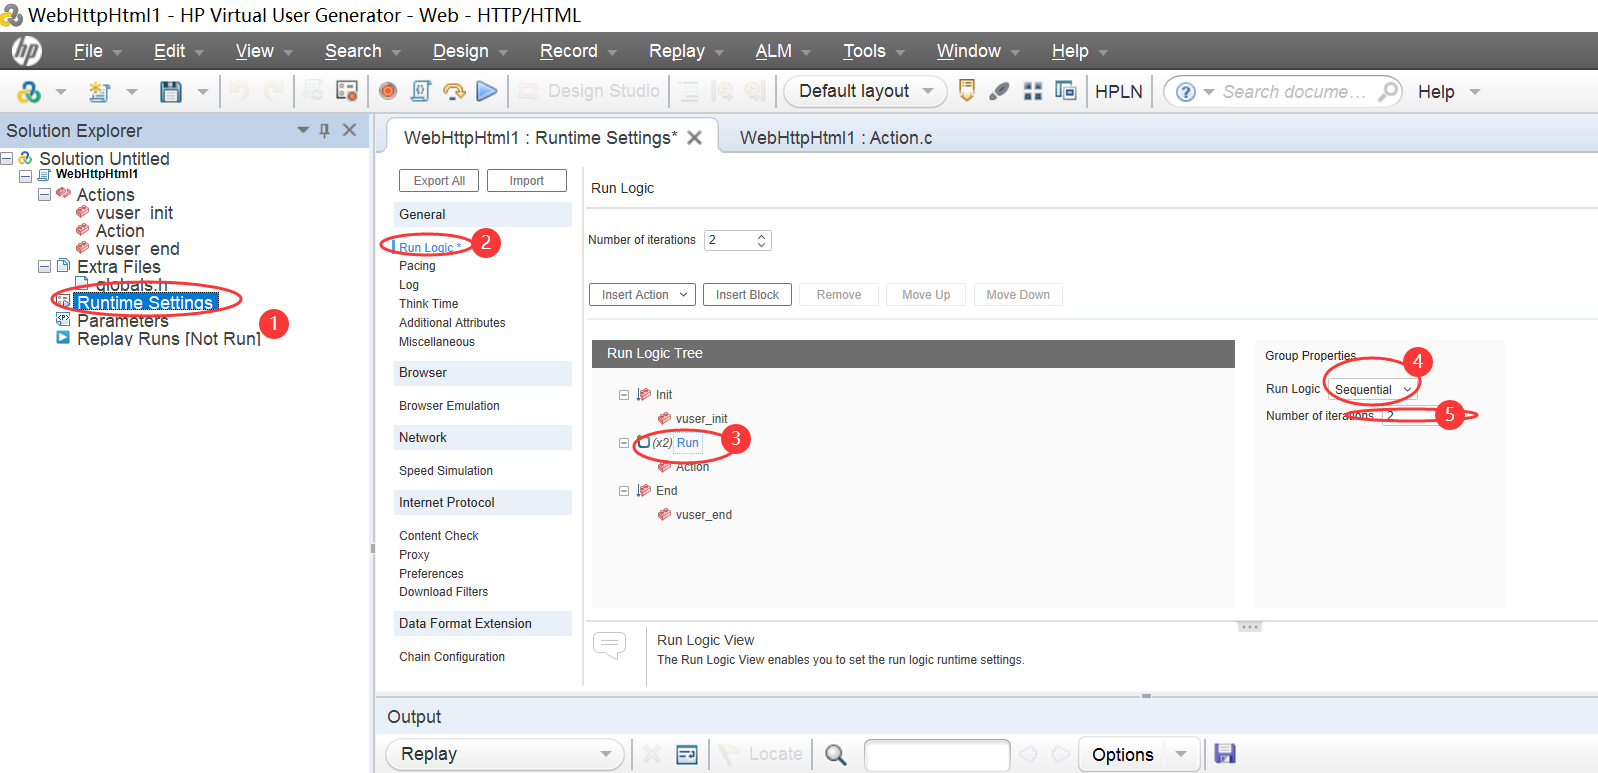The image size is (1598, 773).
Task: Click the new script toolbar icon
Action: click(99, 92)
